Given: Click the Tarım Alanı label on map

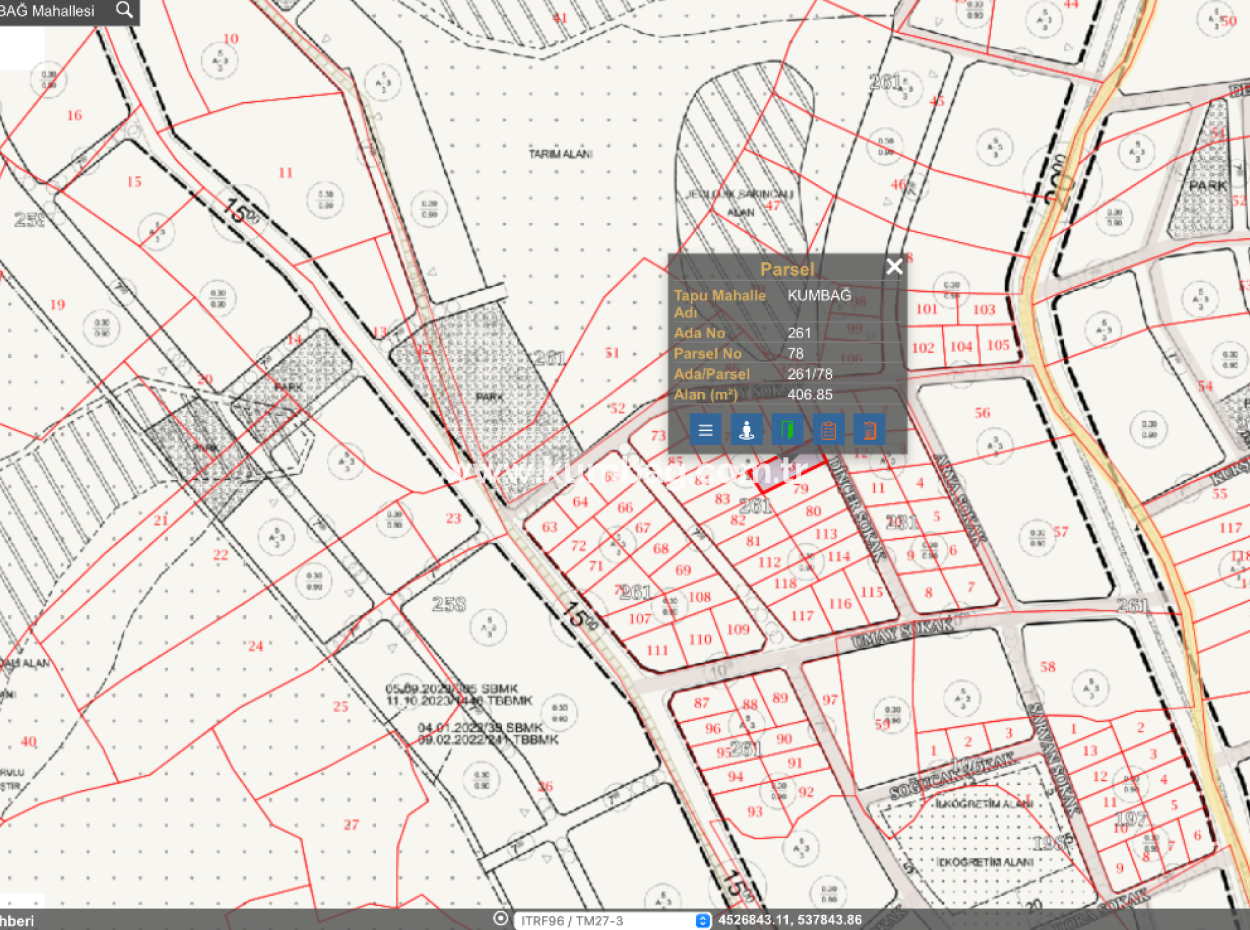Looking at the screenshot, I should click(x=561, y=154).
